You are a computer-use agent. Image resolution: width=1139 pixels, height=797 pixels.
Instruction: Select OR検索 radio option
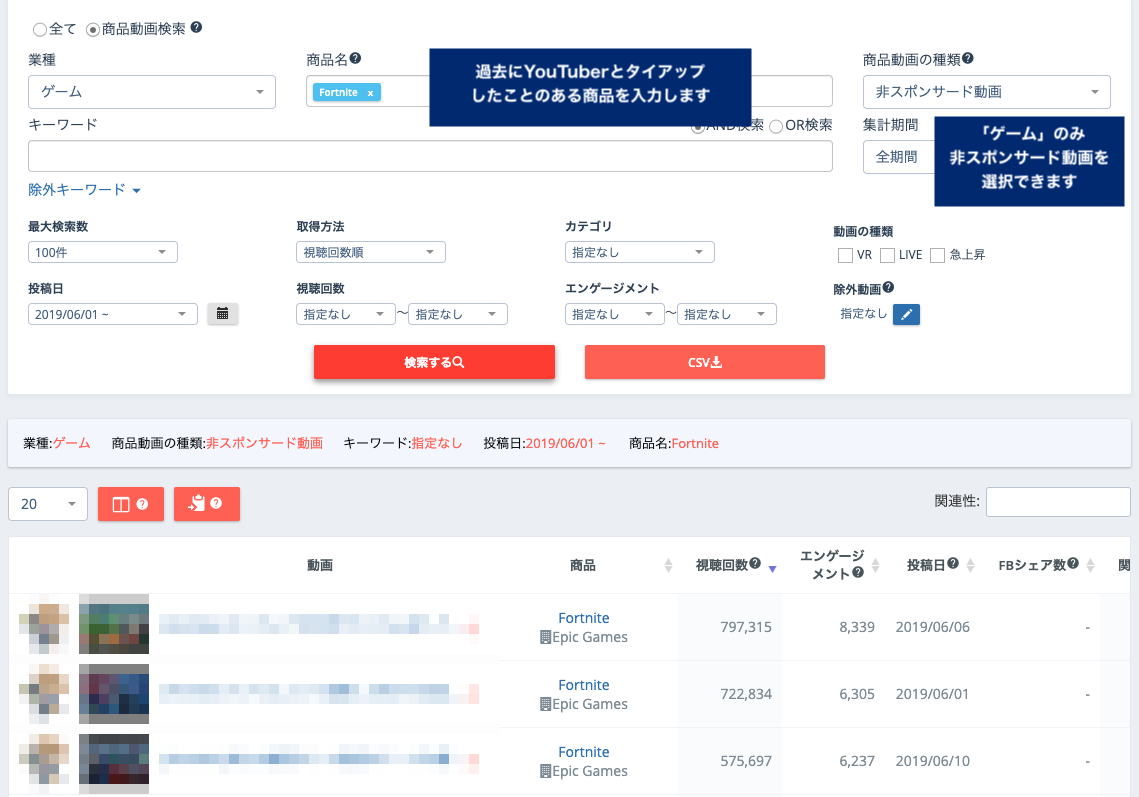(x=776, y=126)
